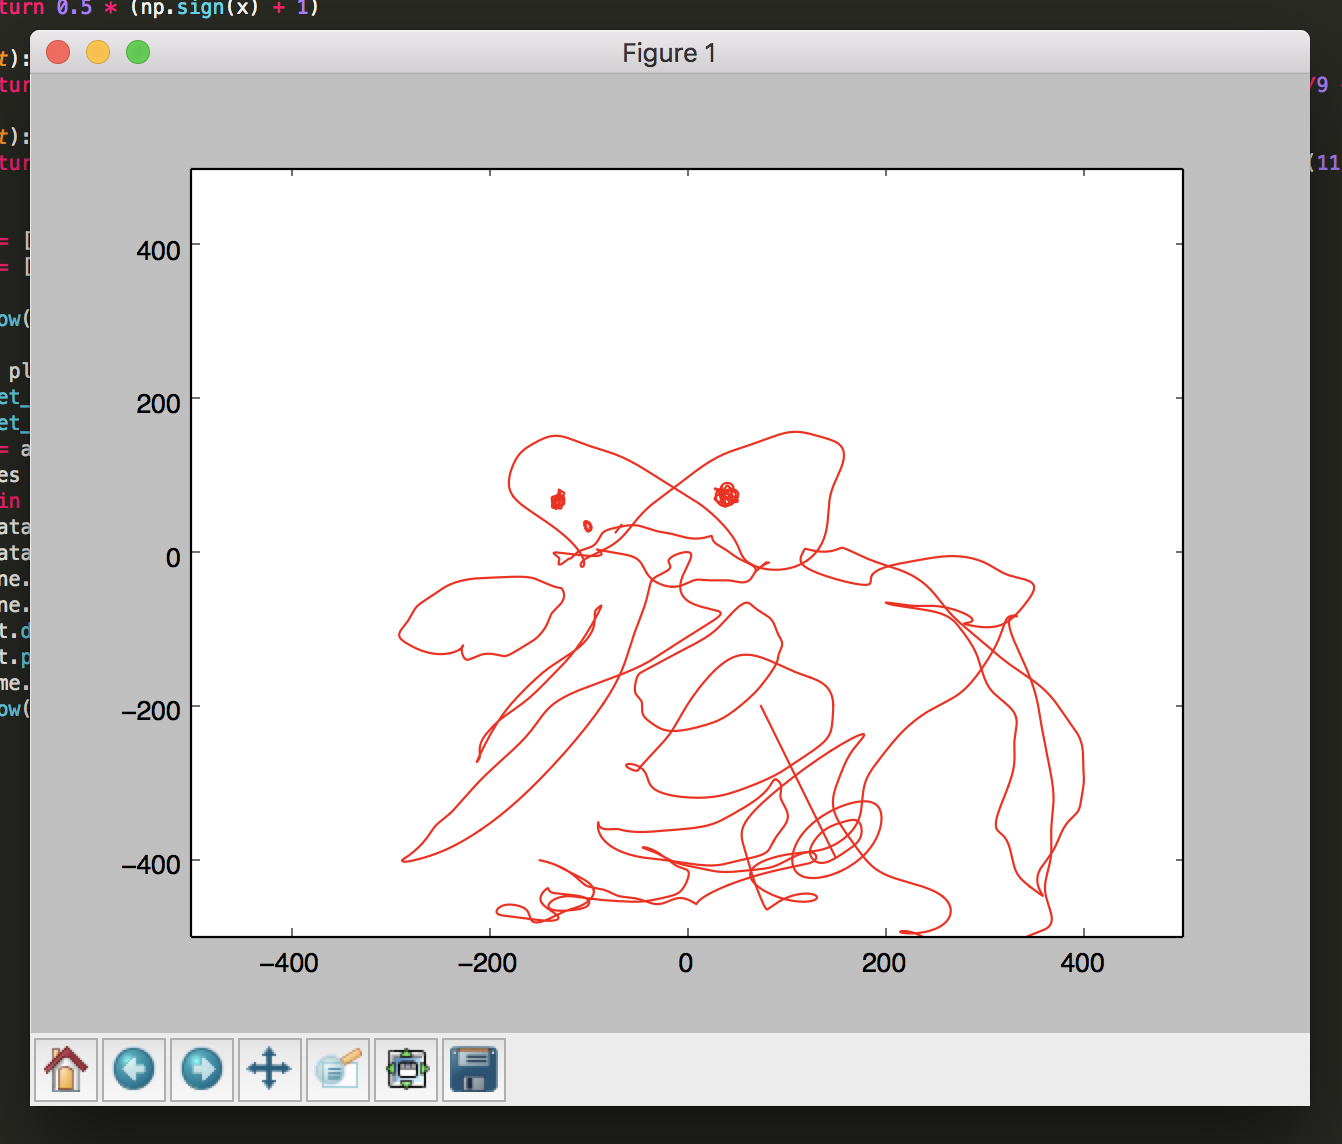Click the np.sign(x) code line in the editor behind
The height and width of the screenshot is (1144, 1342).
tap(160, 8)
